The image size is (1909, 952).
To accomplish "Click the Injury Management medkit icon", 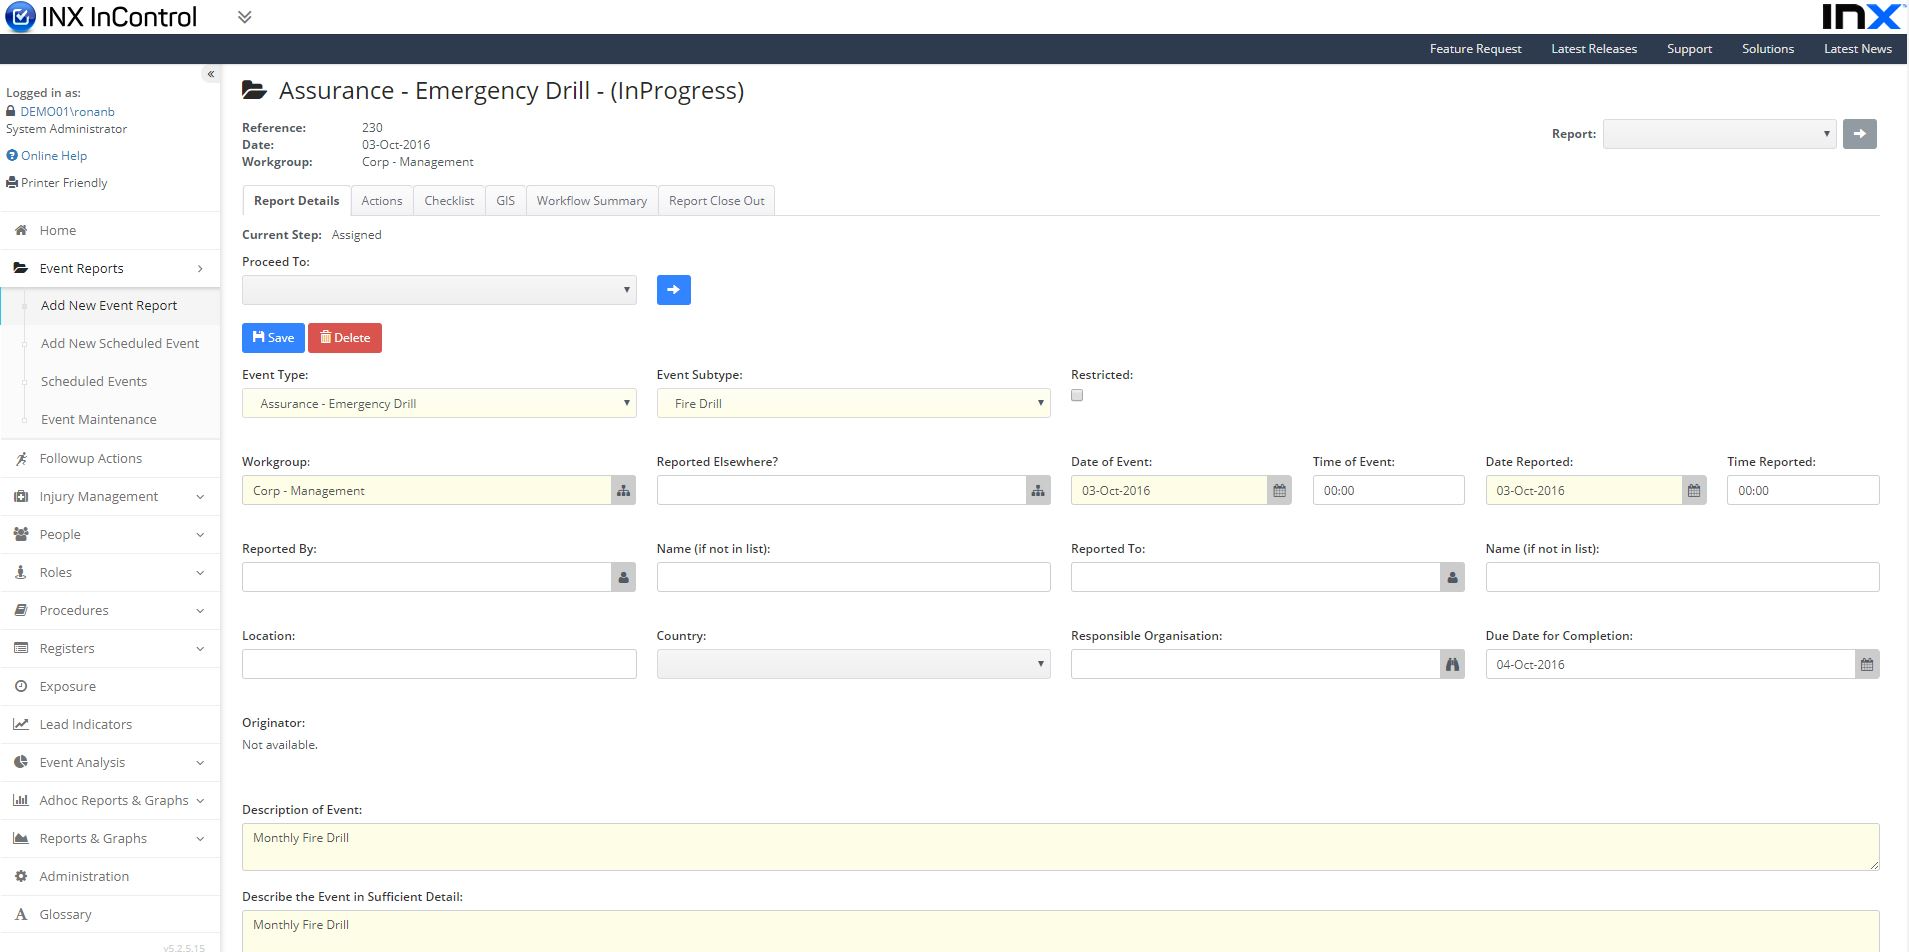I will (x=21, y=497).
